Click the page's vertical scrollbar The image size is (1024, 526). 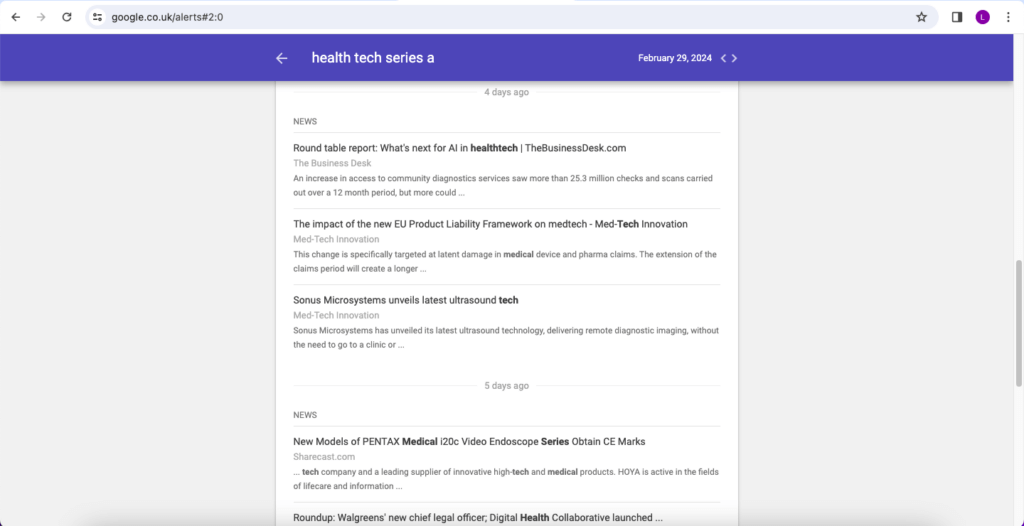pos(1018,320)
